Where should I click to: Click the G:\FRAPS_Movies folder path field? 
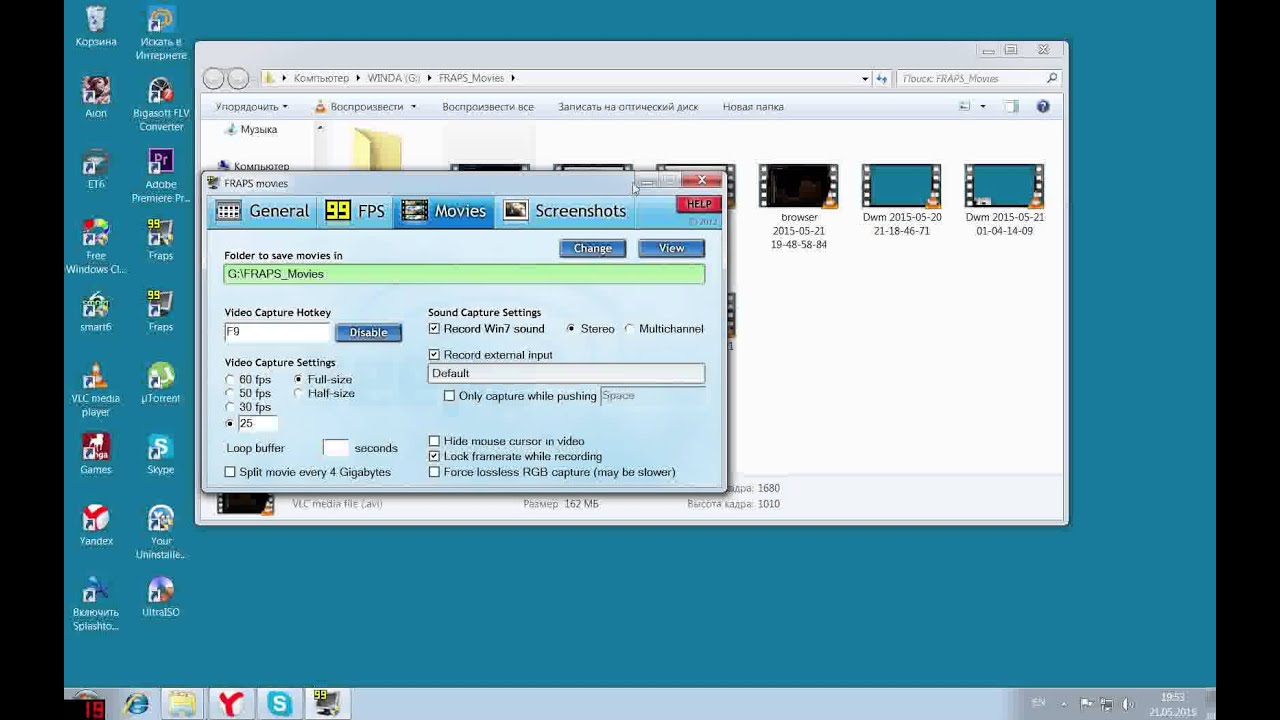coord(464,274)
